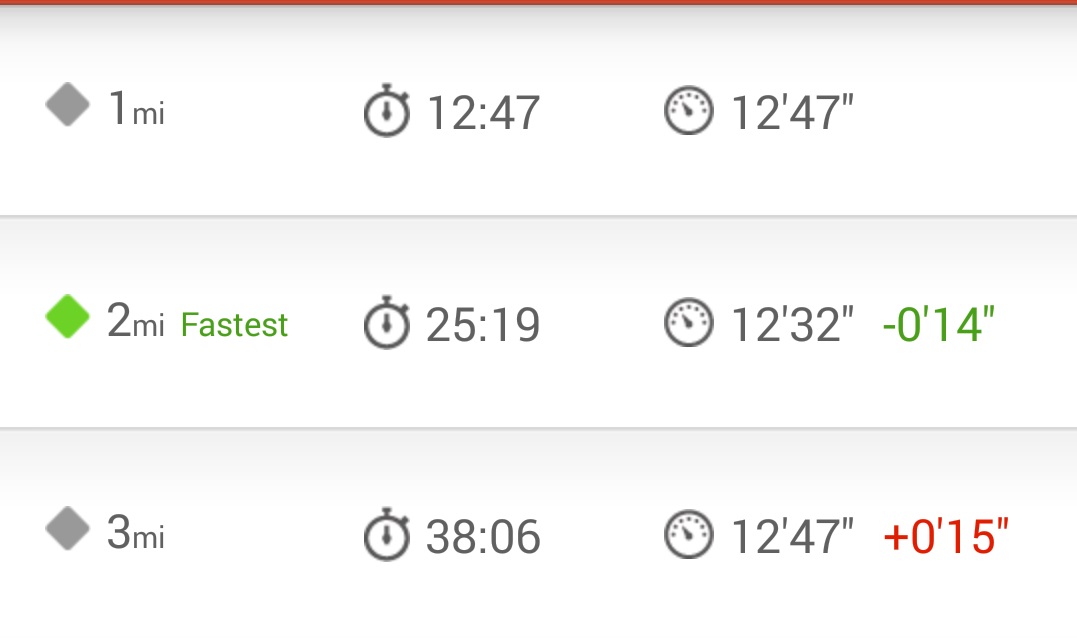Tap the stopwatch icon beside 25:19
This screenshot has width=1077, height=638.
(x=386, y=324)
